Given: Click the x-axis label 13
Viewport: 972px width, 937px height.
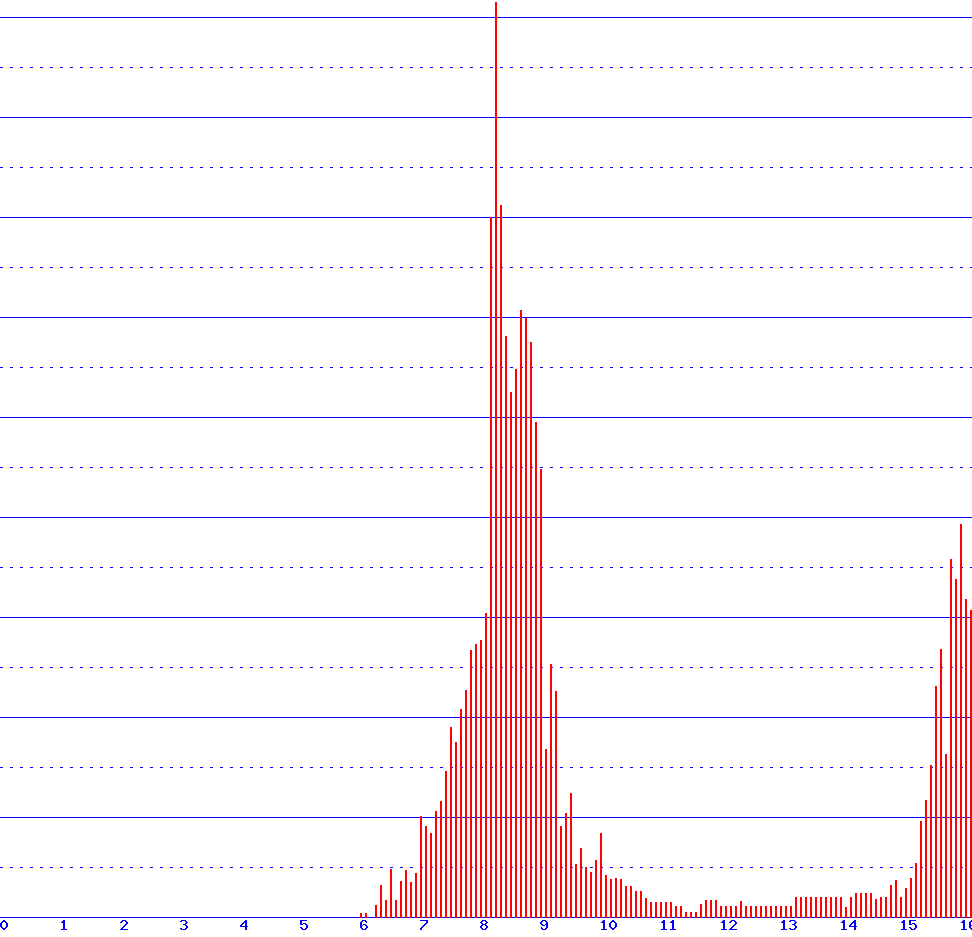Looking at the screenshot, I should pyautogui.click(x=789, y=925).
